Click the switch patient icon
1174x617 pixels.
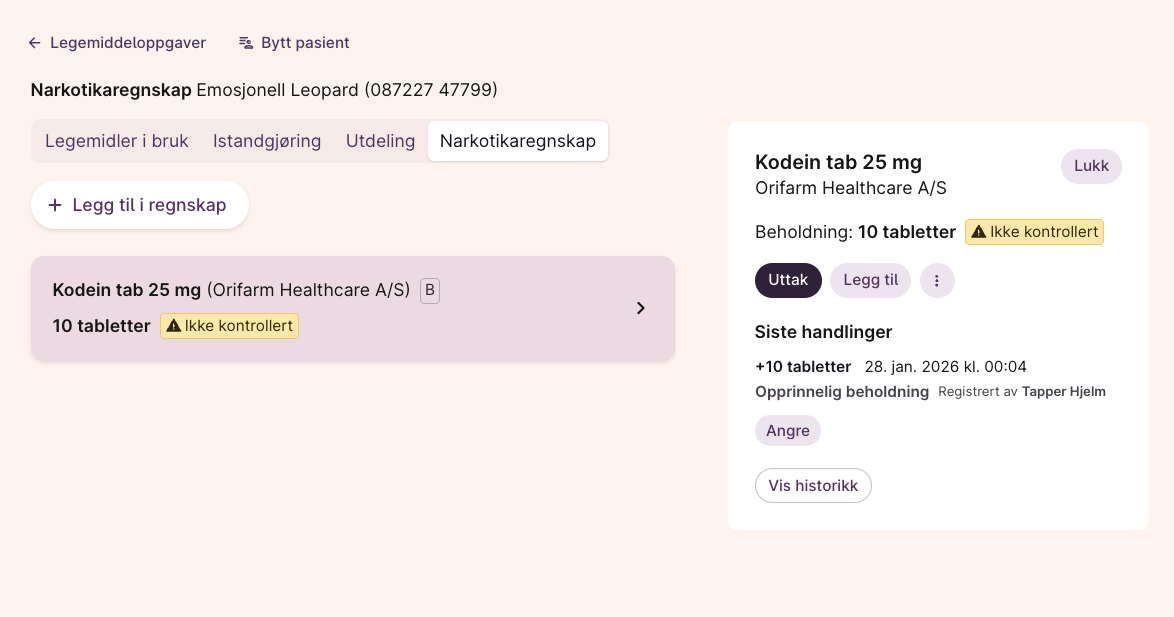(246, 43)
